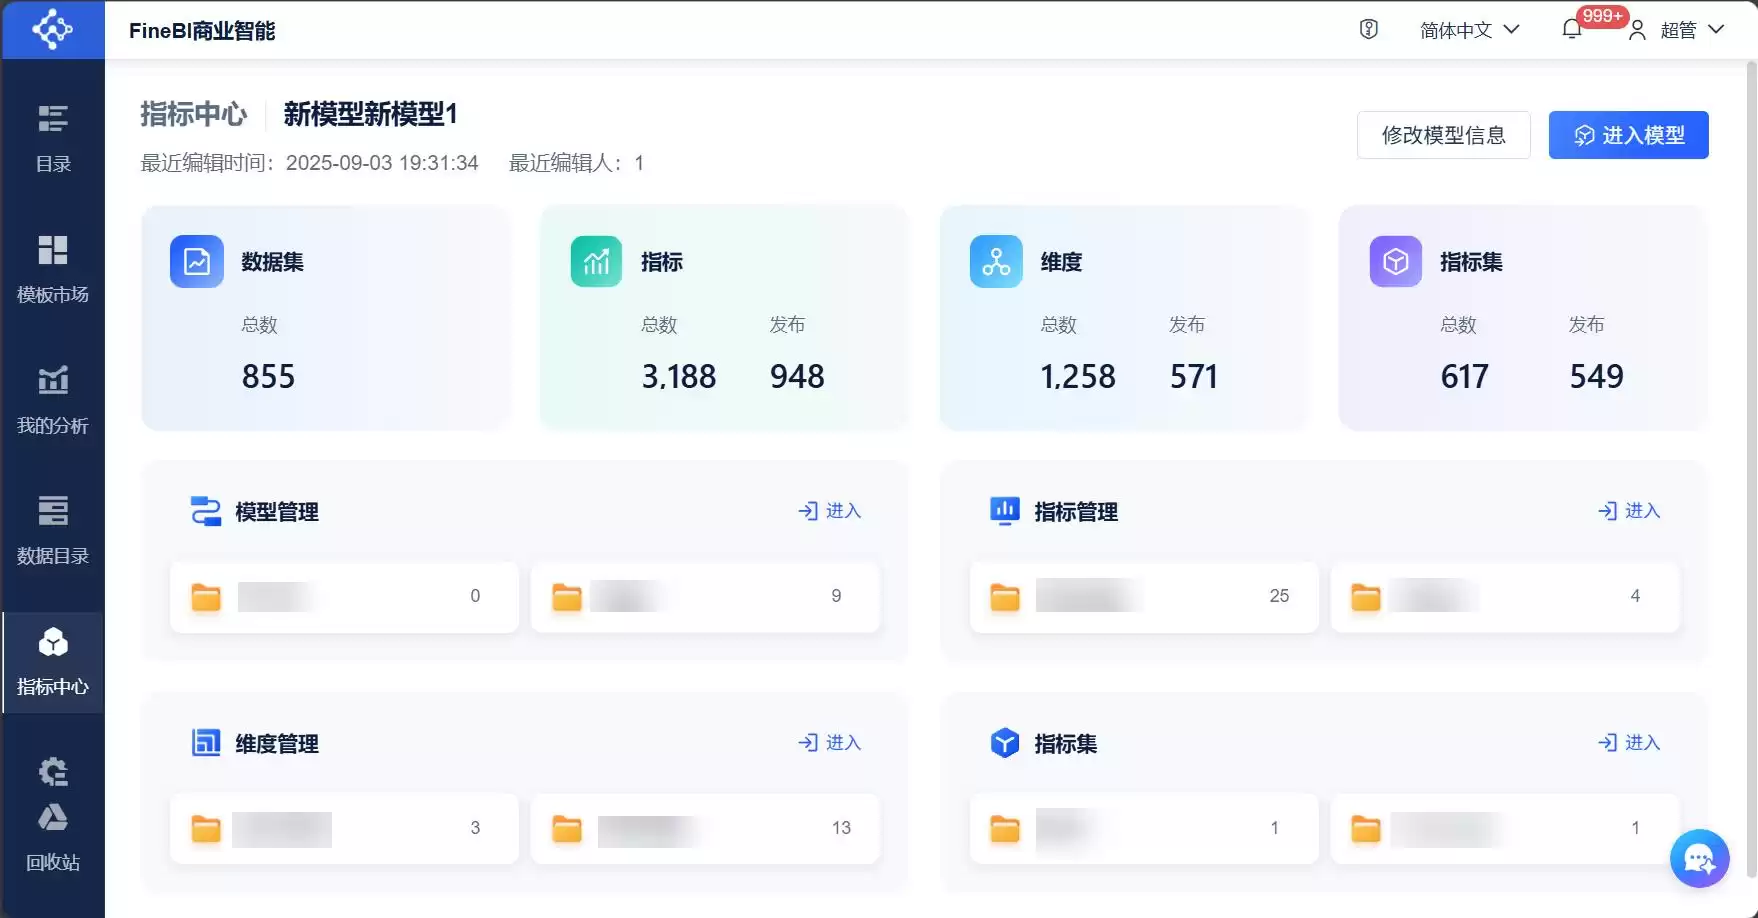The image size is (1758, 918).
Task: Click the settings gear icon in sidebar
Action: [53, 772]
